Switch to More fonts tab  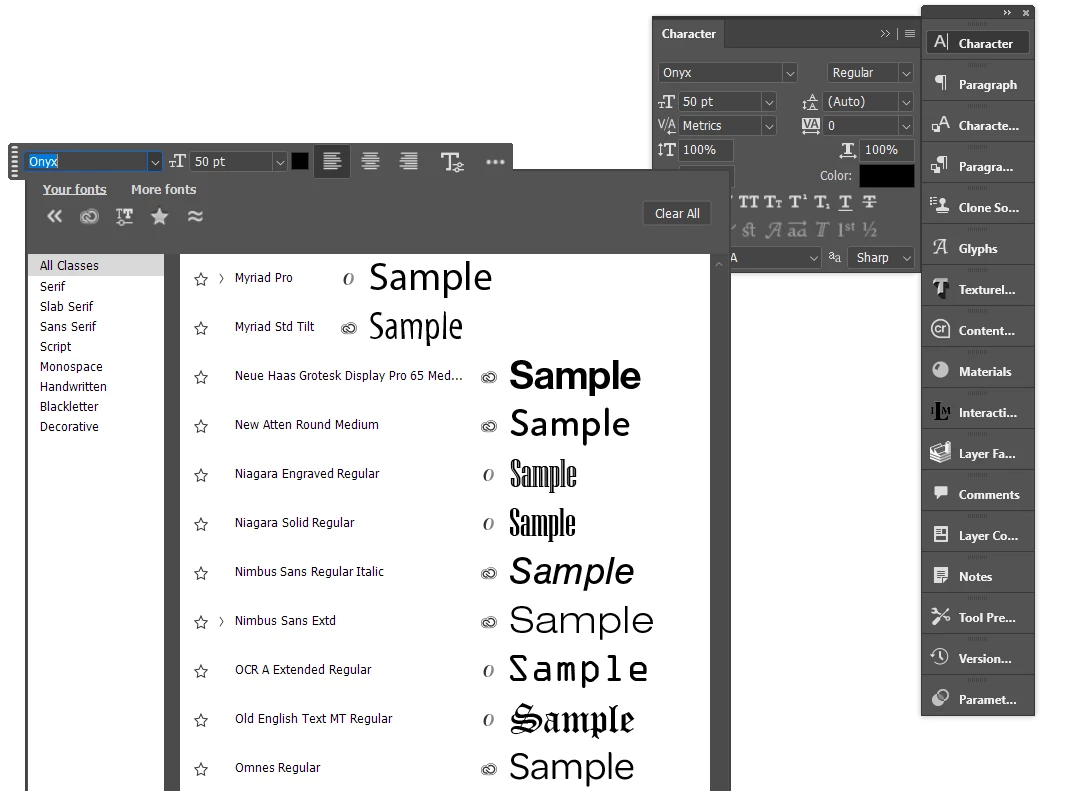point(163,189)
